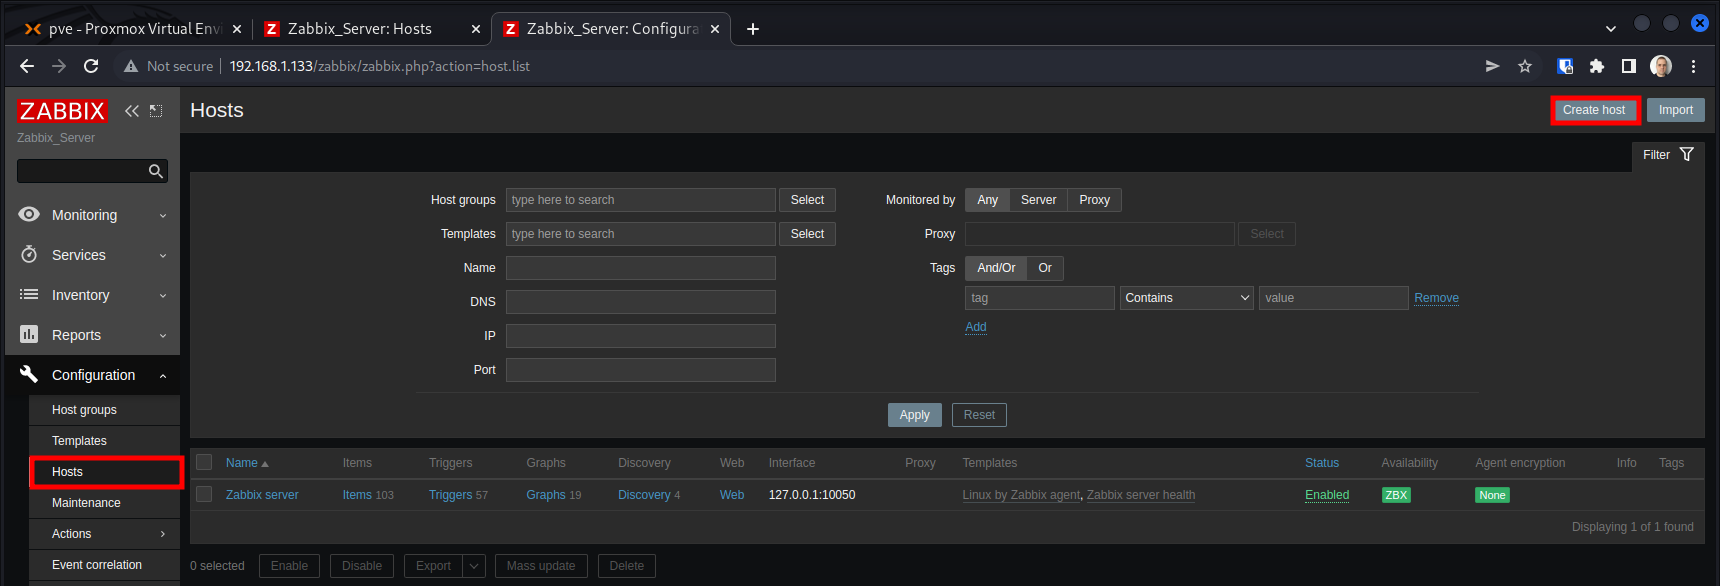Screen dimensions: 1720x586
Task: Open browser side panel icon
Action: coord(1629,66)
